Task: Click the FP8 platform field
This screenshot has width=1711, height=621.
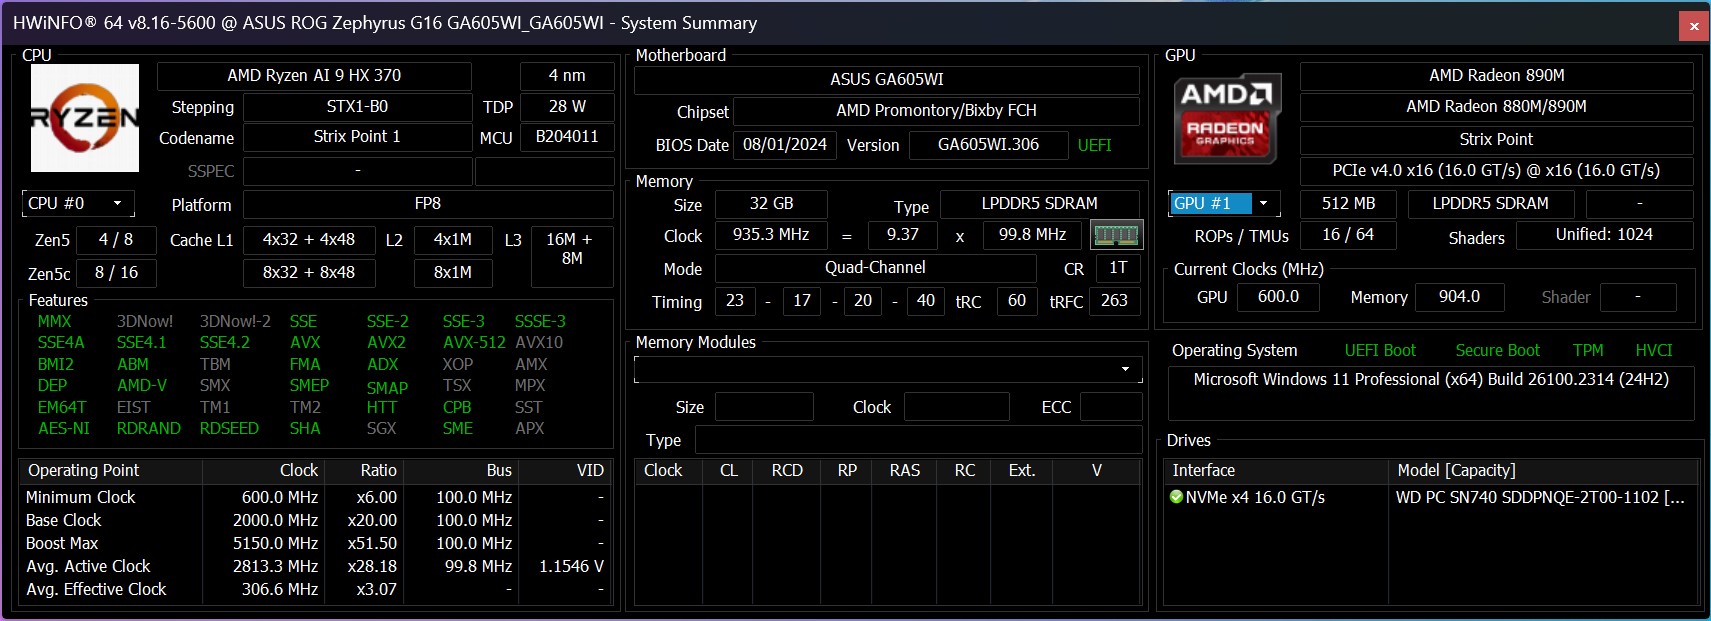Action: pos(428,204)
